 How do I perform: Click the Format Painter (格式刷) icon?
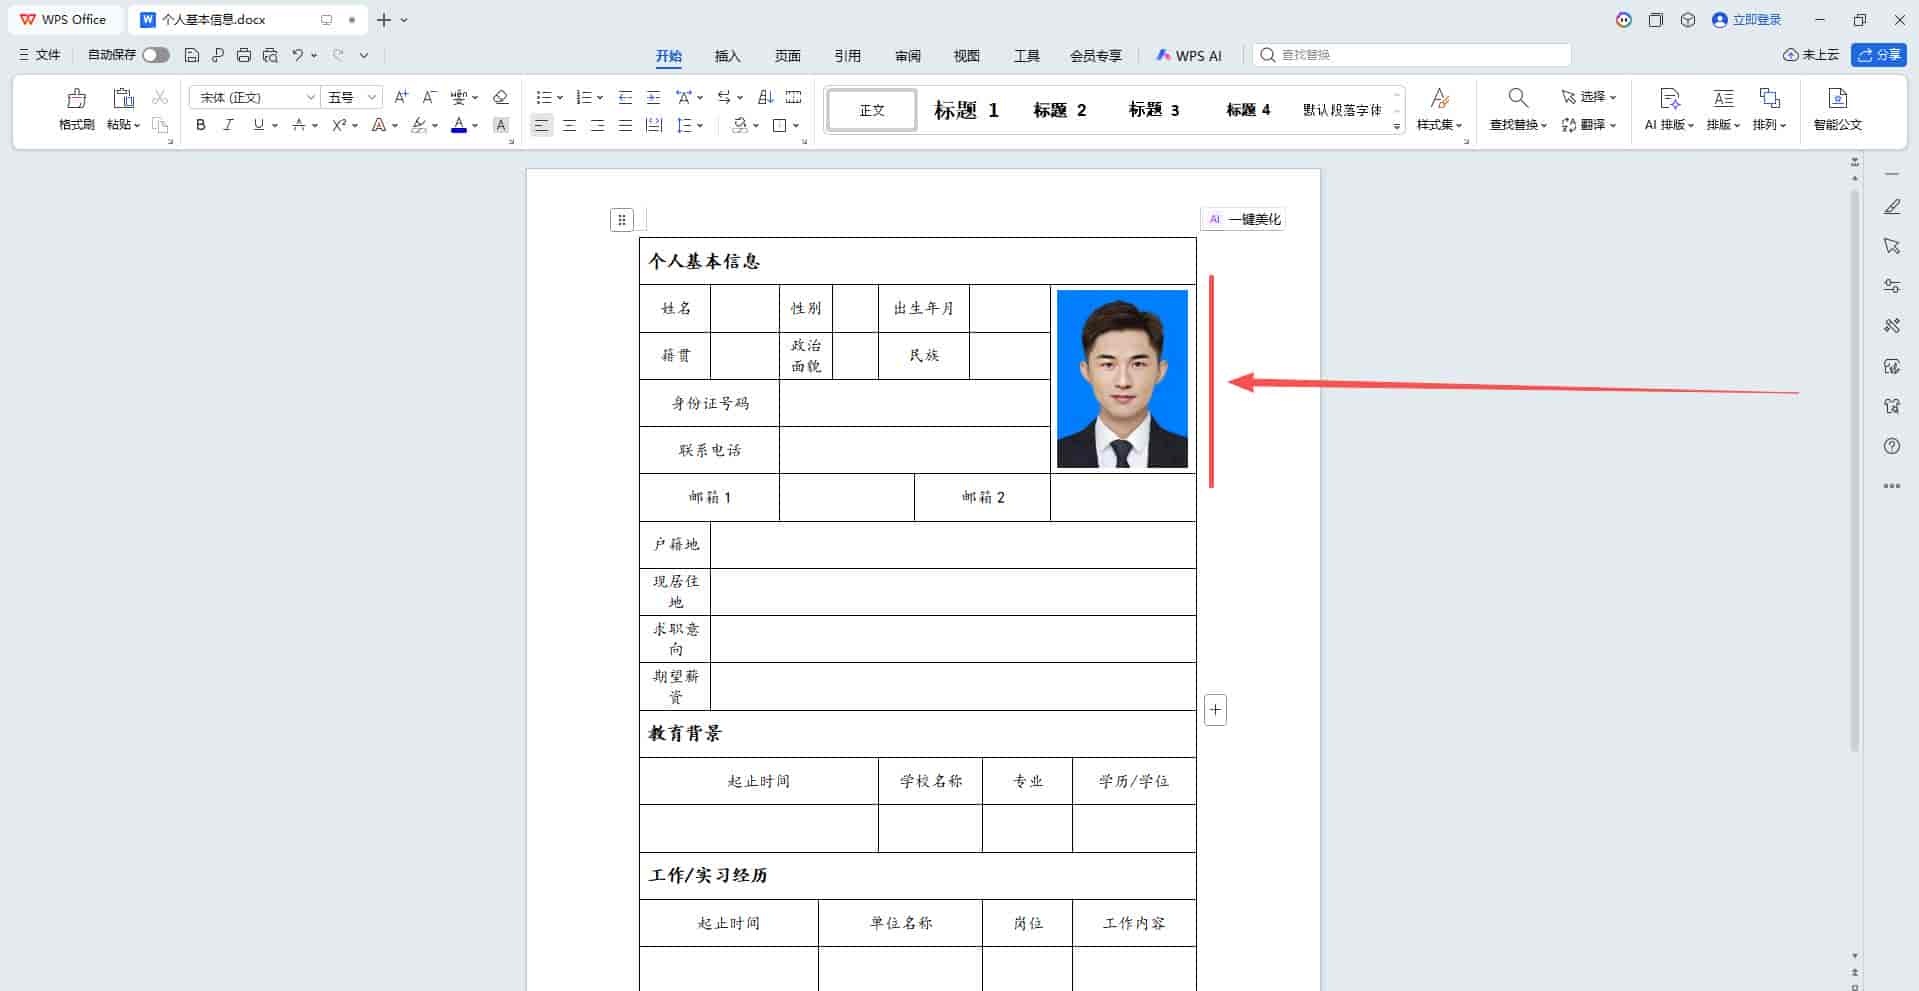point(76,98)
